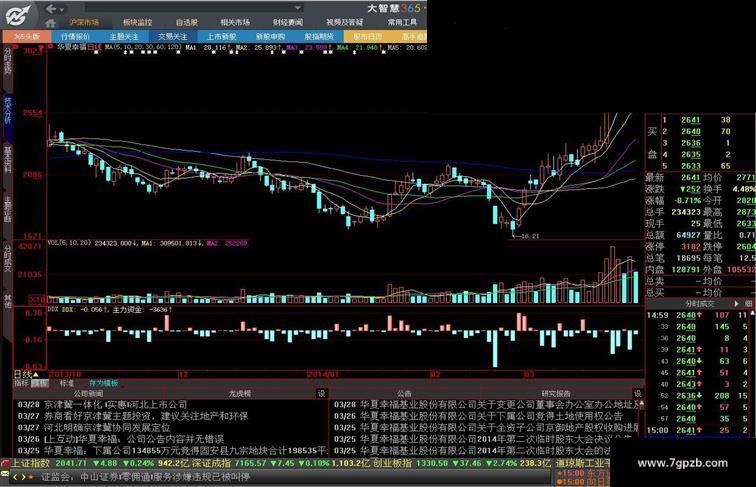Viewport: 756px width, 487px height.
Task: Click the 上证指数 label in status bar
Action: pos(31,463)
